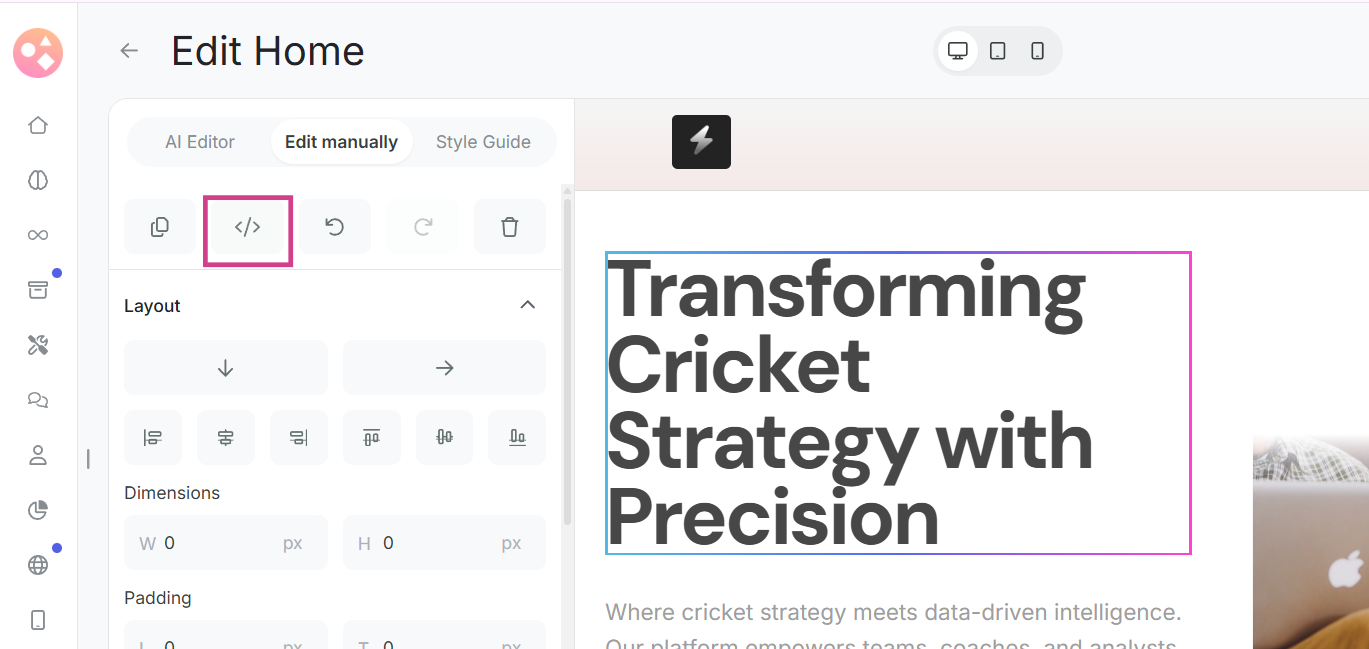Open the Style Guide tab
Screen dimensions: 1369x649
483,142
